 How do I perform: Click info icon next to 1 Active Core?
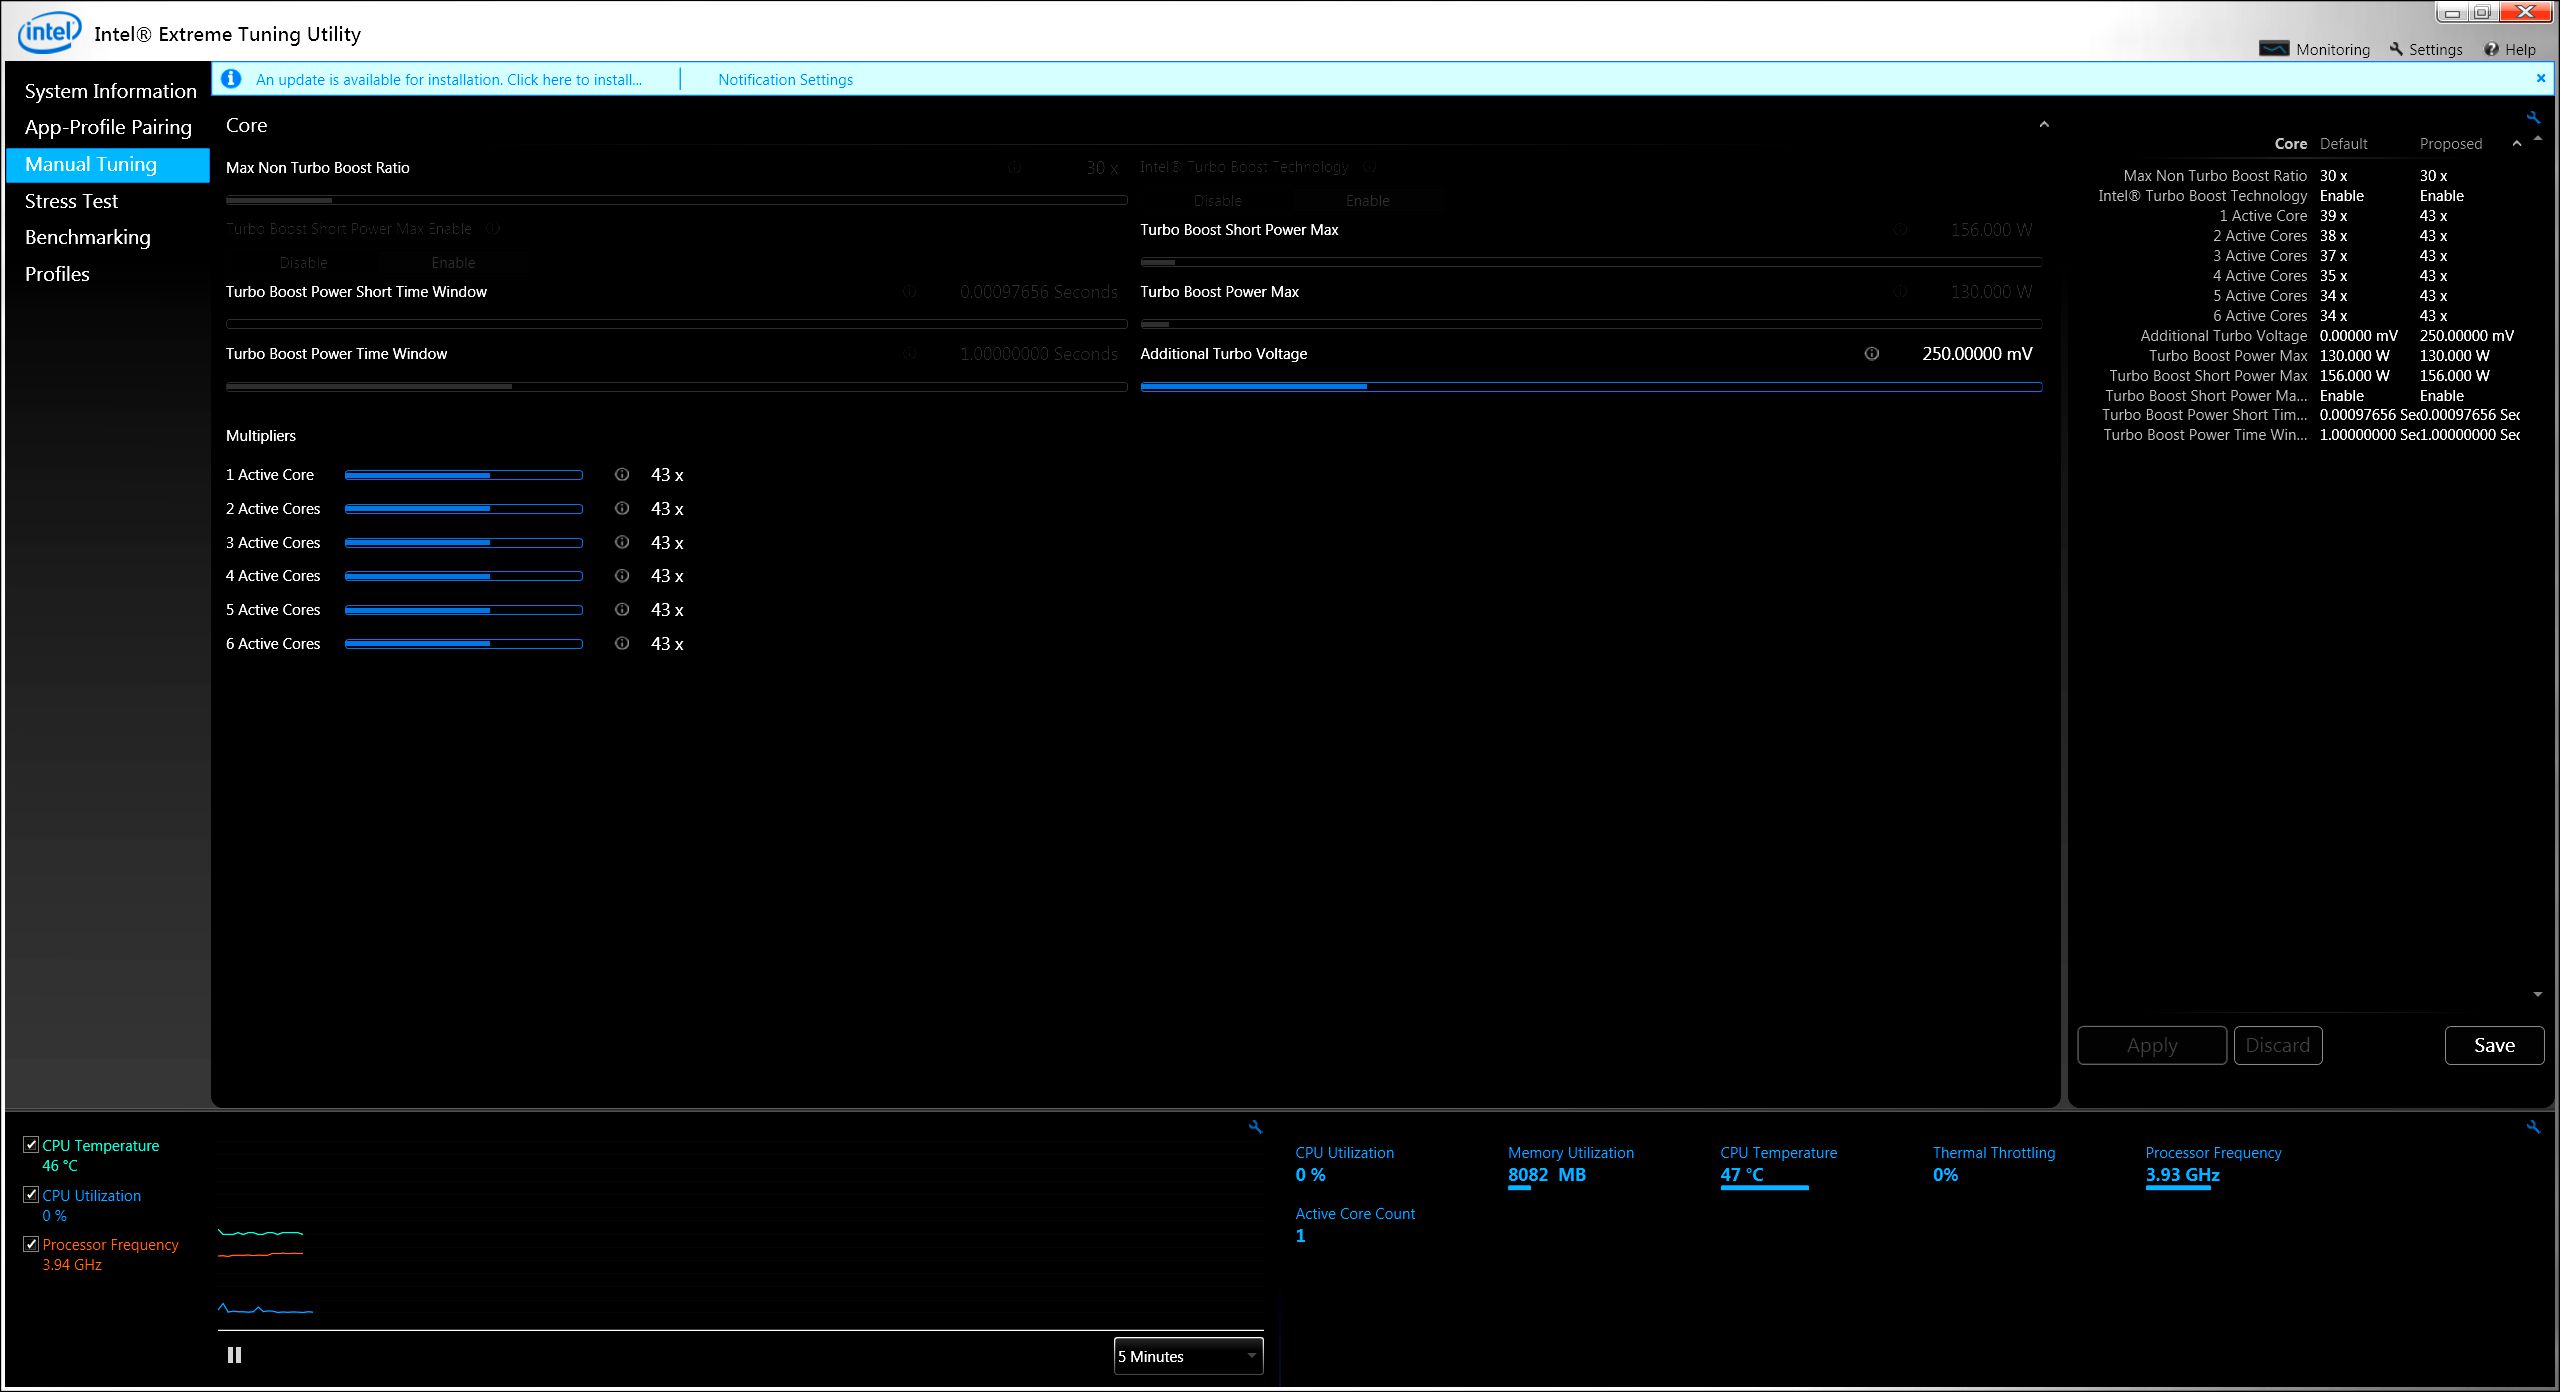pyautogui.click(x=622, y=475)
